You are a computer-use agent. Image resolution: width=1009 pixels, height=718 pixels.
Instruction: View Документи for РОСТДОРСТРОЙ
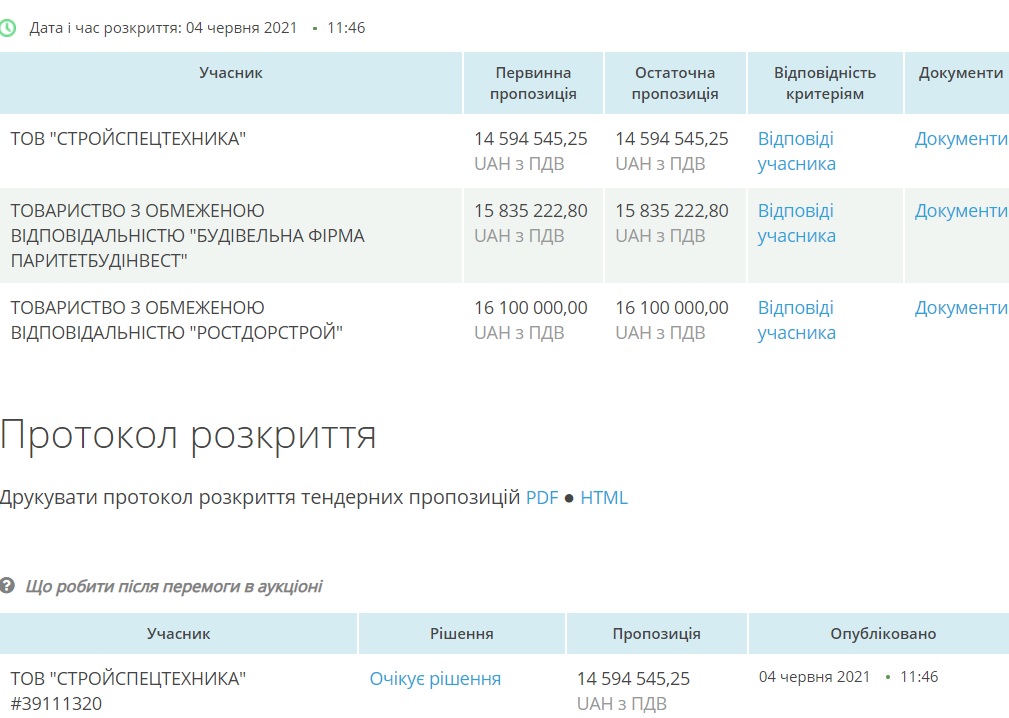click(x=960, y=308)
